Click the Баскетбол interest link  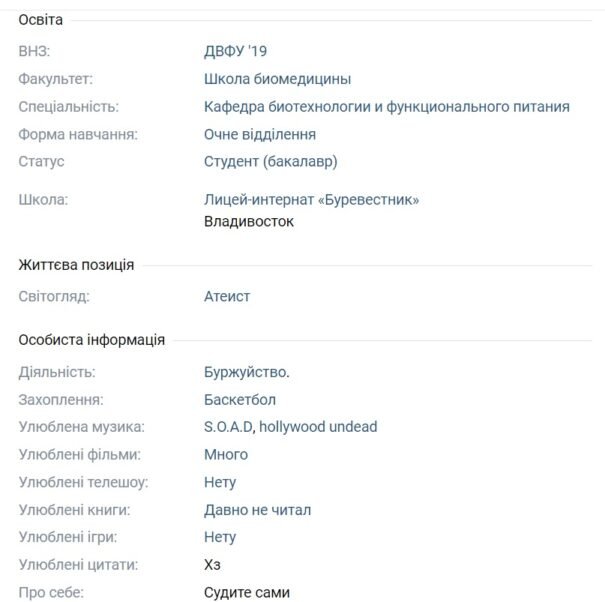[x=240, y=400]
